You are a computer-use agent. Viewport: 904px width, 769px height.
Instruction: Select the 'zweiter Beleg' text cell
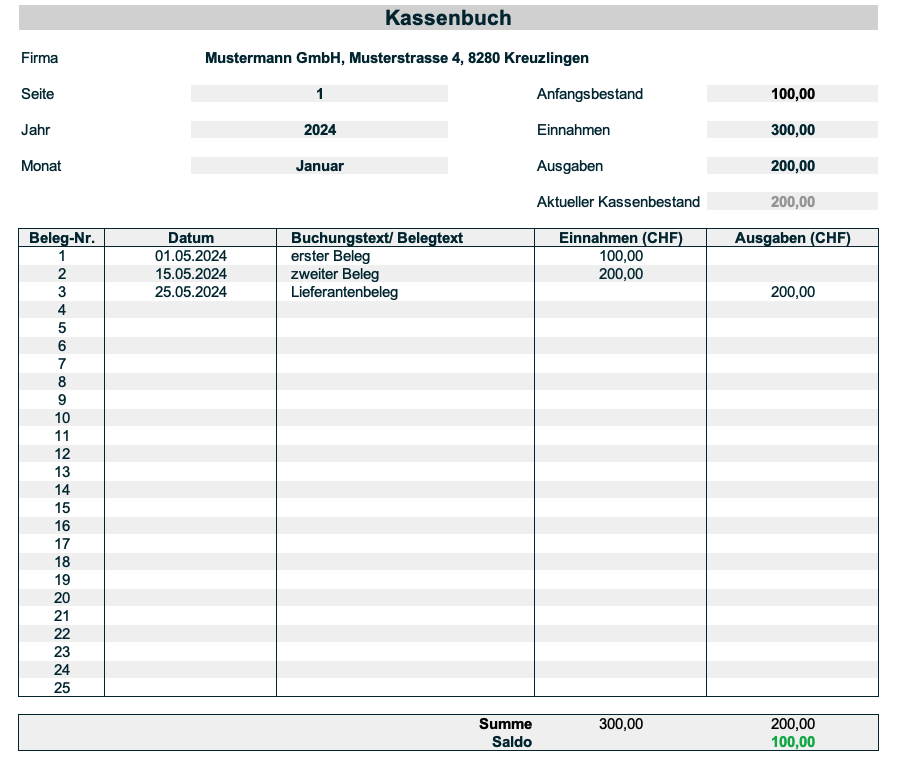pos(335,274)
